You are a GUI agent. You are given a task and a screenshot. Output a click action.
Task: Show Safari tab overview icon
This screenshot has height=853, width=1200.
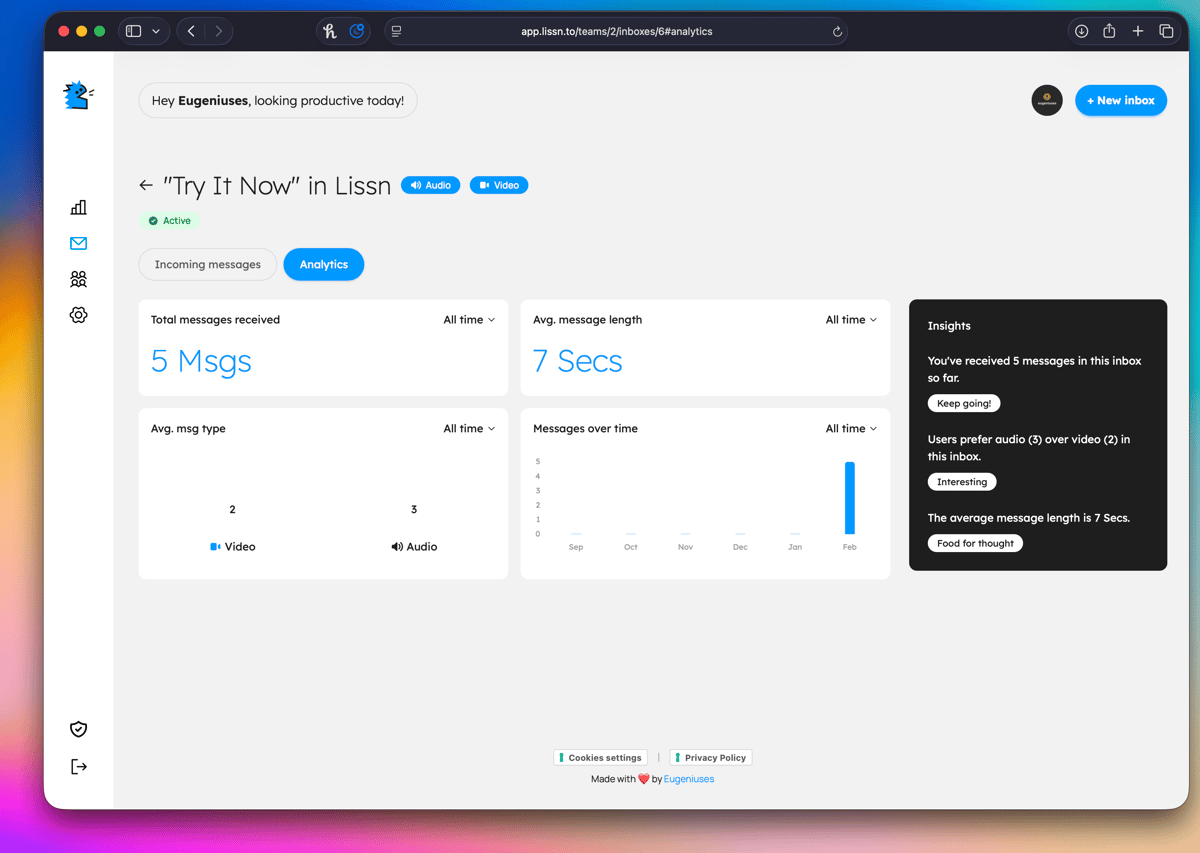click(1166, 31)
